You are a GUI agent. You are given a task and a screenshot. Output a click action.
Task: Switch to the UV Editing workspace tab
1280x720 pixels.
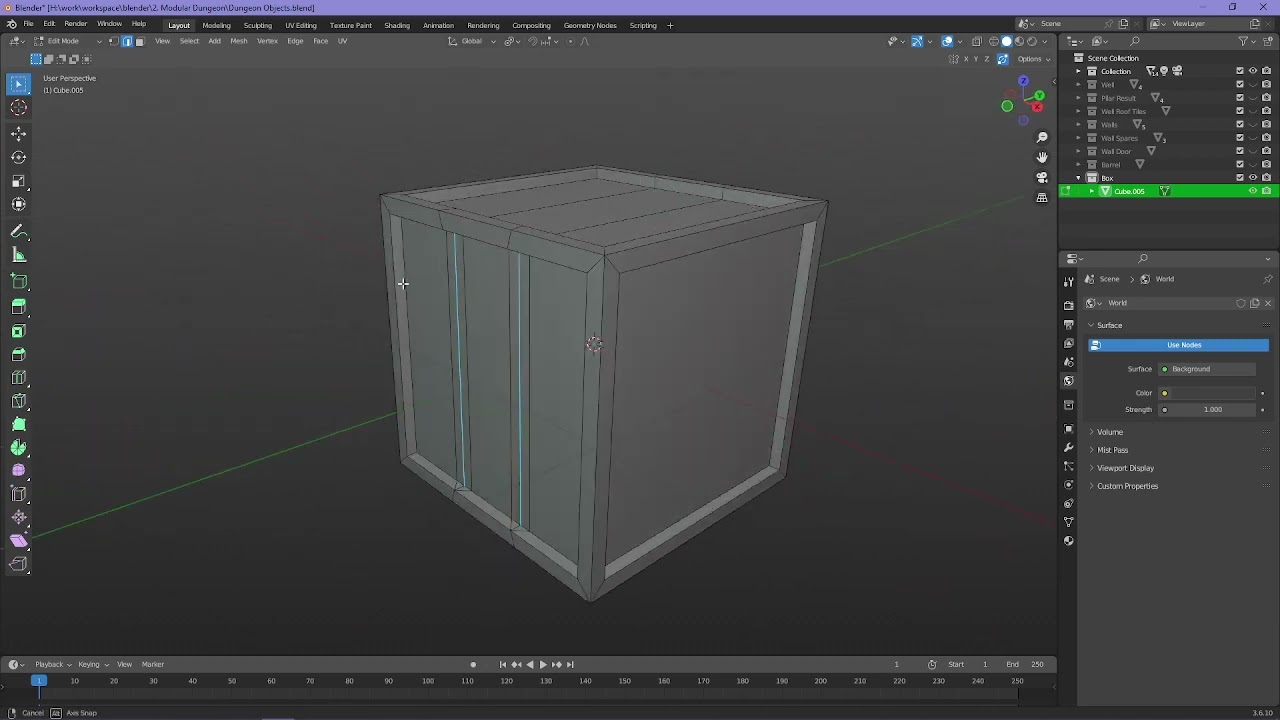coord(300,25)
